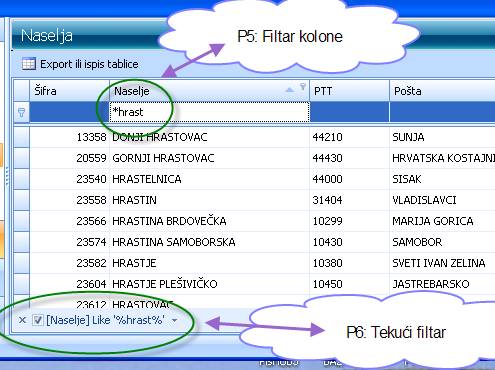Click PTT cell 44430
Image resolution: width=495 pixels, height=370 pixels.
349,158
